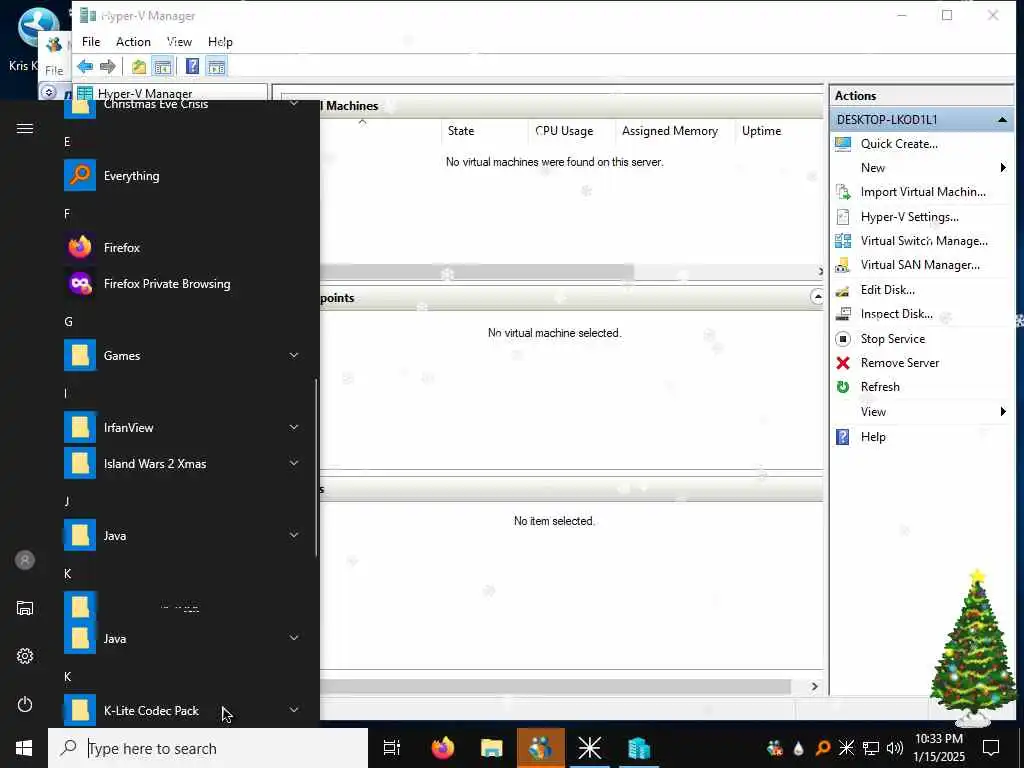1024x768 pixels.
Task: Click the Import Virtual Machine icon
Action: click(x=843, y=192)
